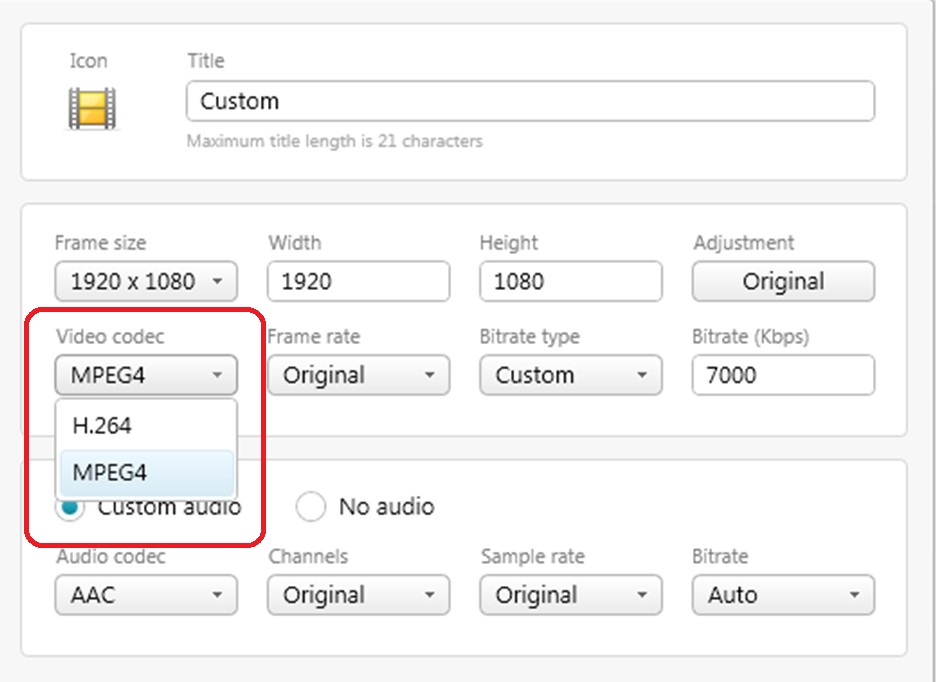
Task: Select the No audio radio button
Action: pyautogui.click(x=311, y=507)
